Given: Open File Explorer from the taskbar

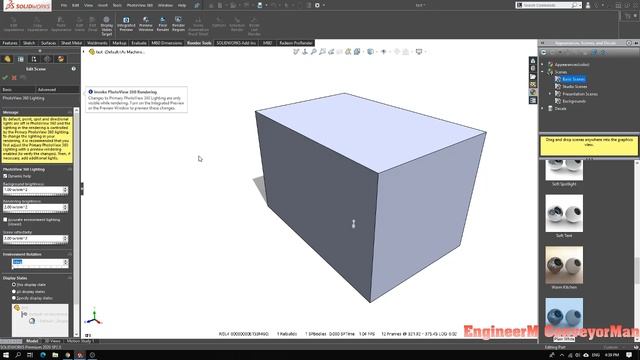Looking at the screenshot, I should [x=55, y=355].
